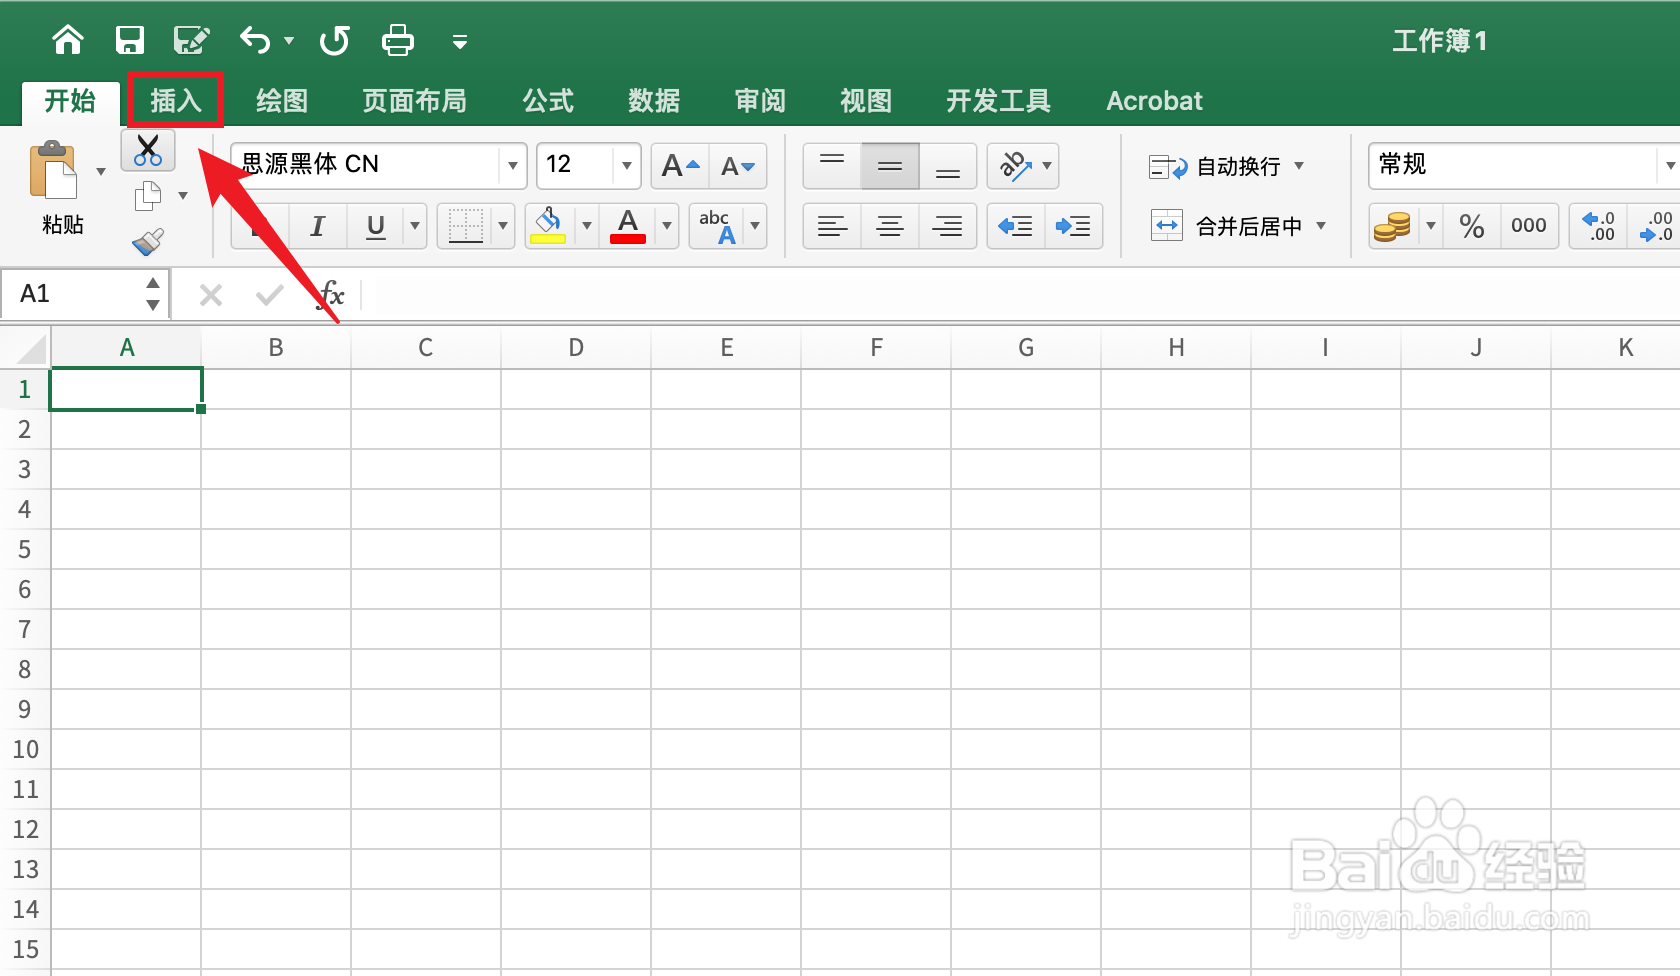
Task: Apply the red font color swatch
Action: (x=628, y=226)
